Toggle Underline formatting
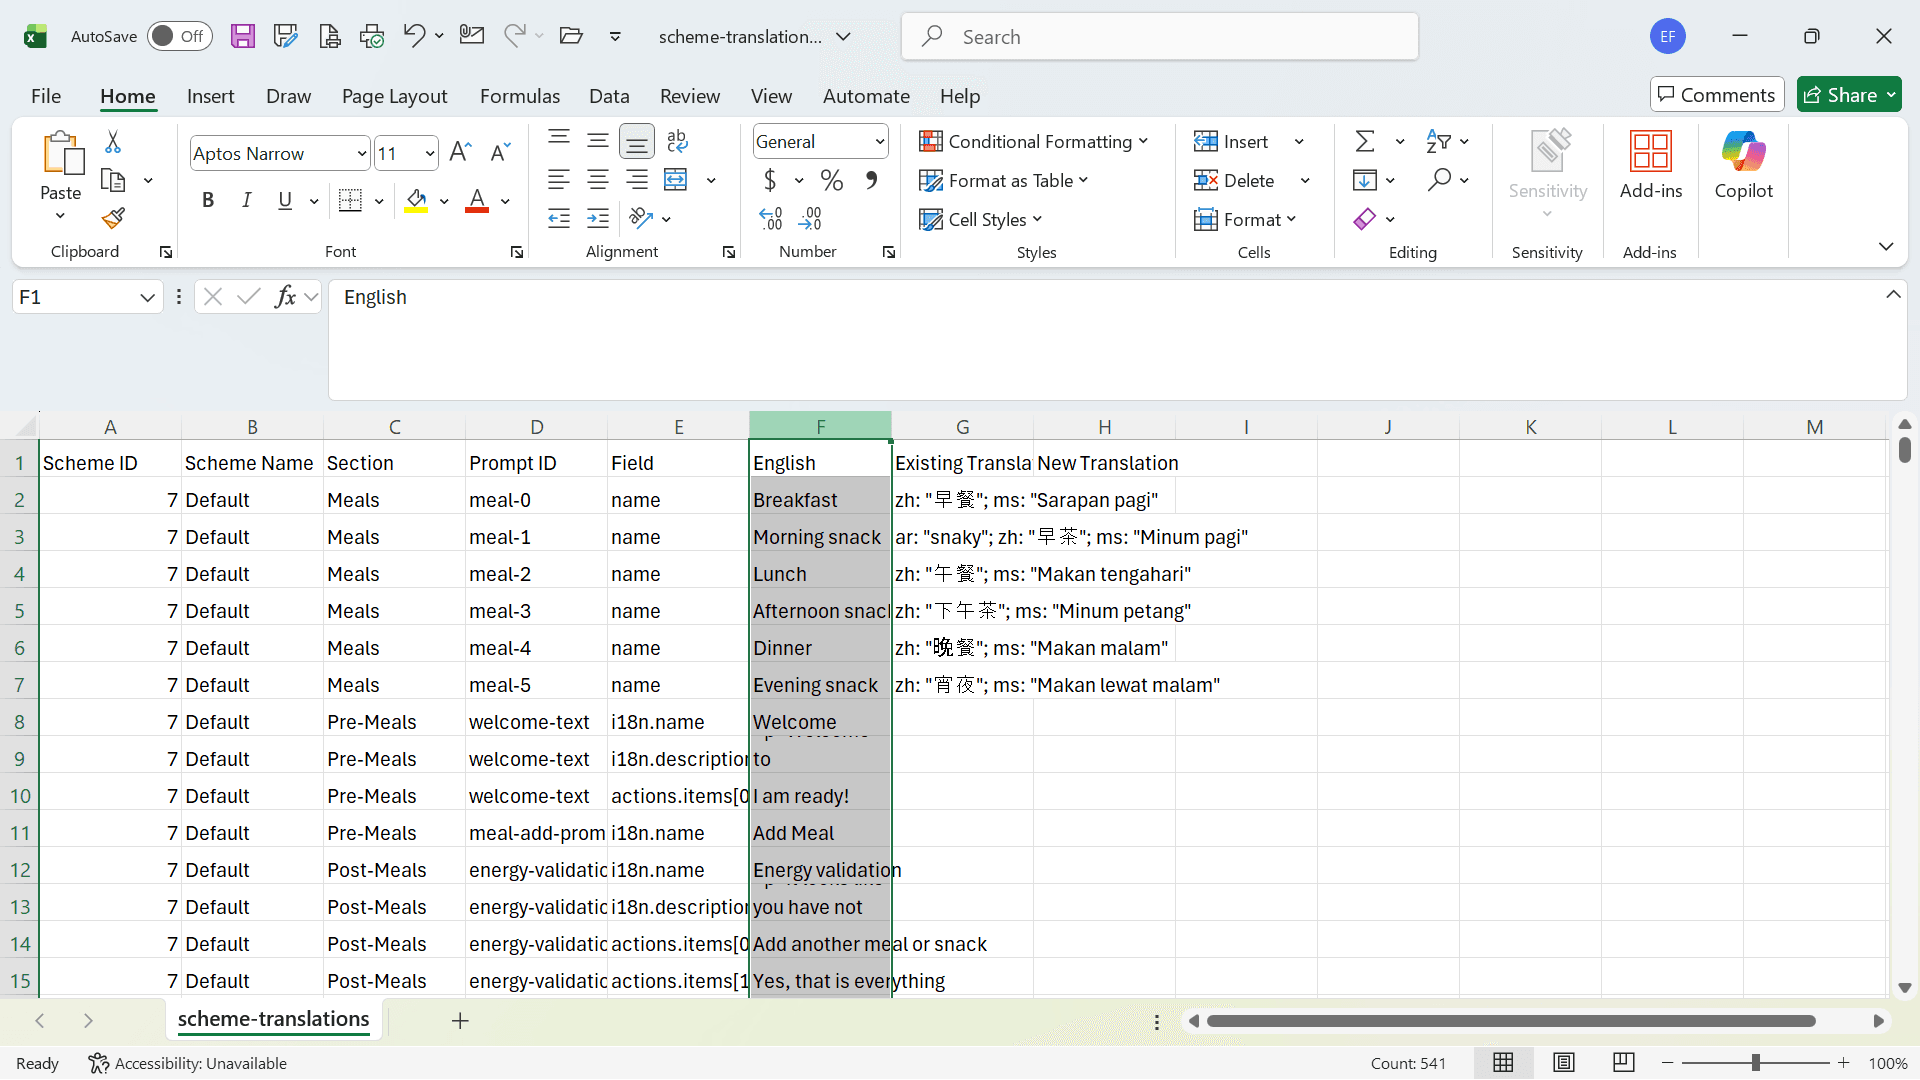1920x1080 pixels. click(x=285, y=200)
